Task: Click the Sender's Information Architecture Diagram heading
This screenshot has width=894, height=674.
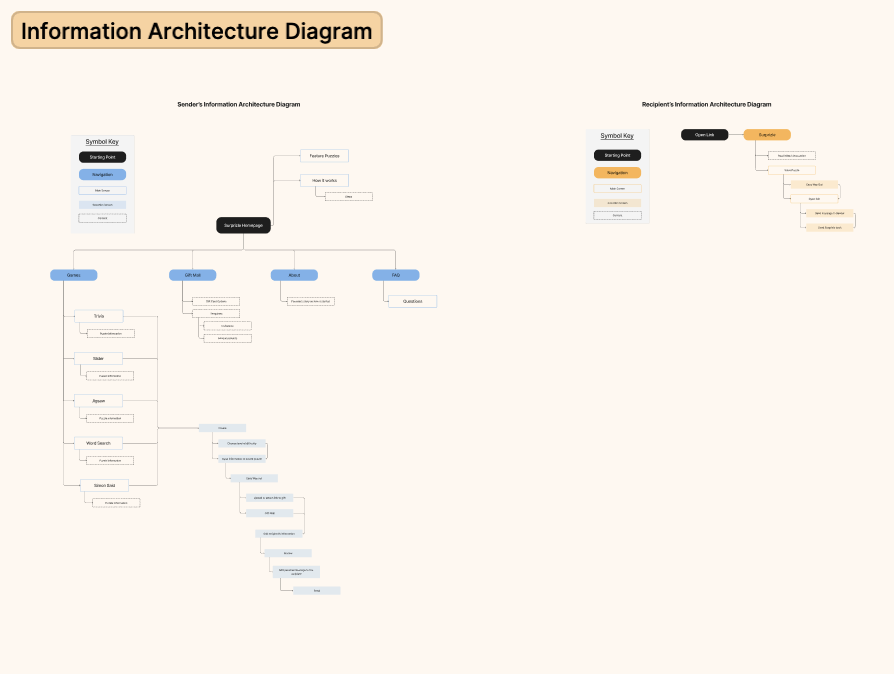Action: click(x=238, y=104)
